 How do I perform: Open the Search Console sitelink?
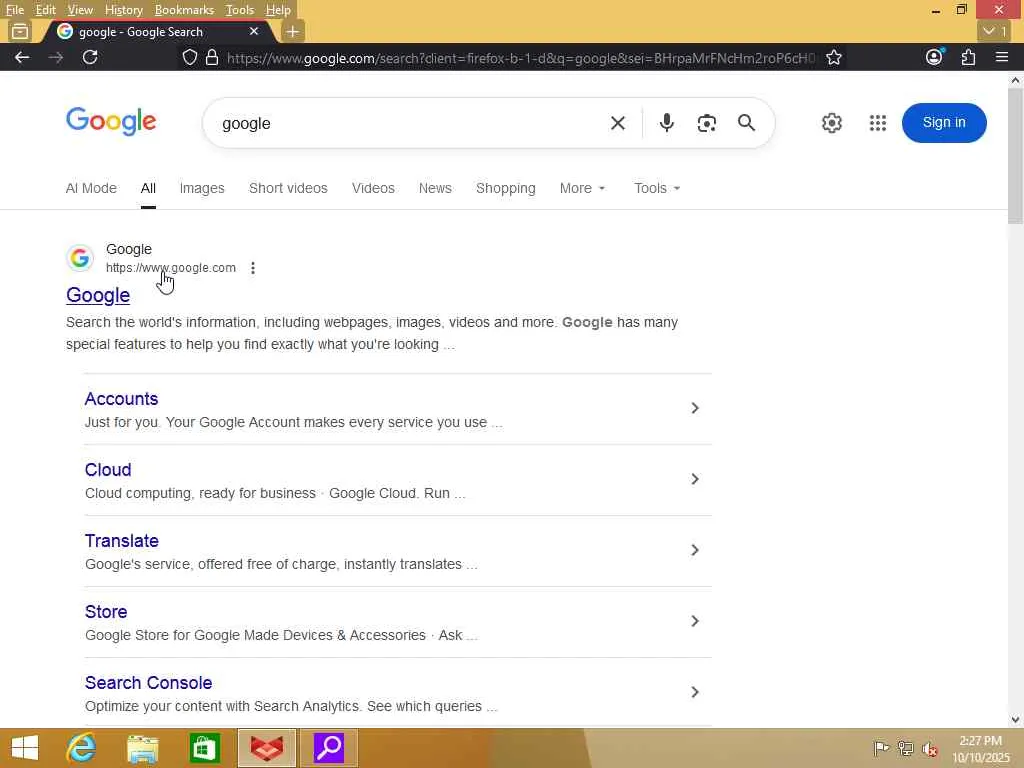pos(148,683)
